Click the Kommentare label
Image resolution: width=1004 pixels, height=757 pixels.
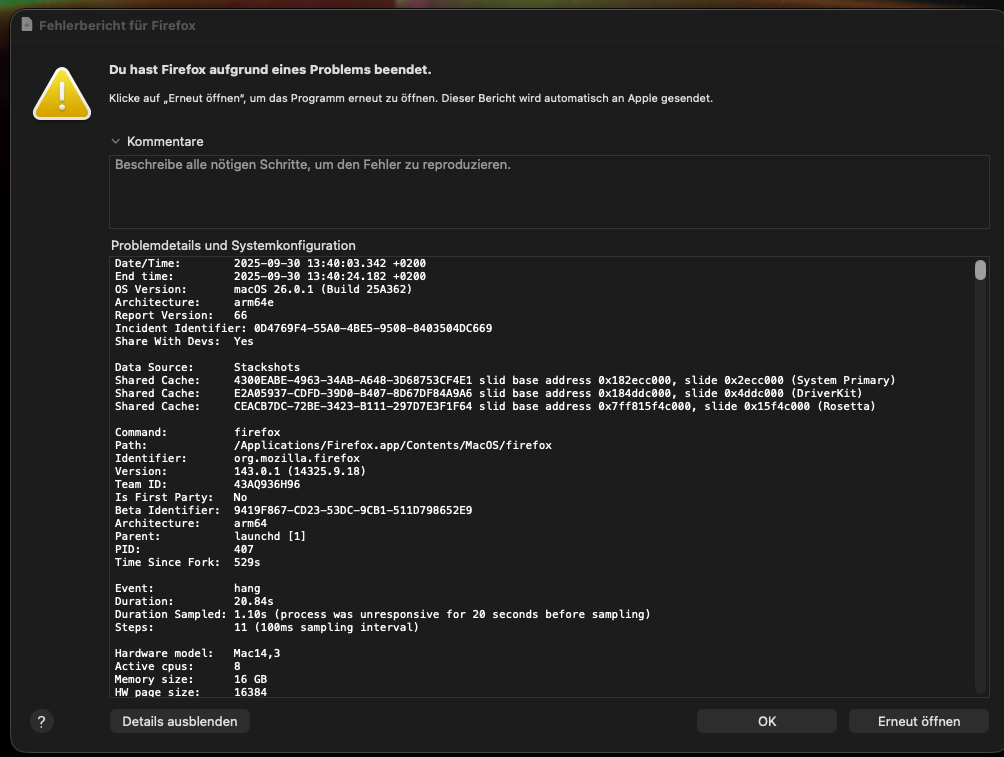click(165, 142)
